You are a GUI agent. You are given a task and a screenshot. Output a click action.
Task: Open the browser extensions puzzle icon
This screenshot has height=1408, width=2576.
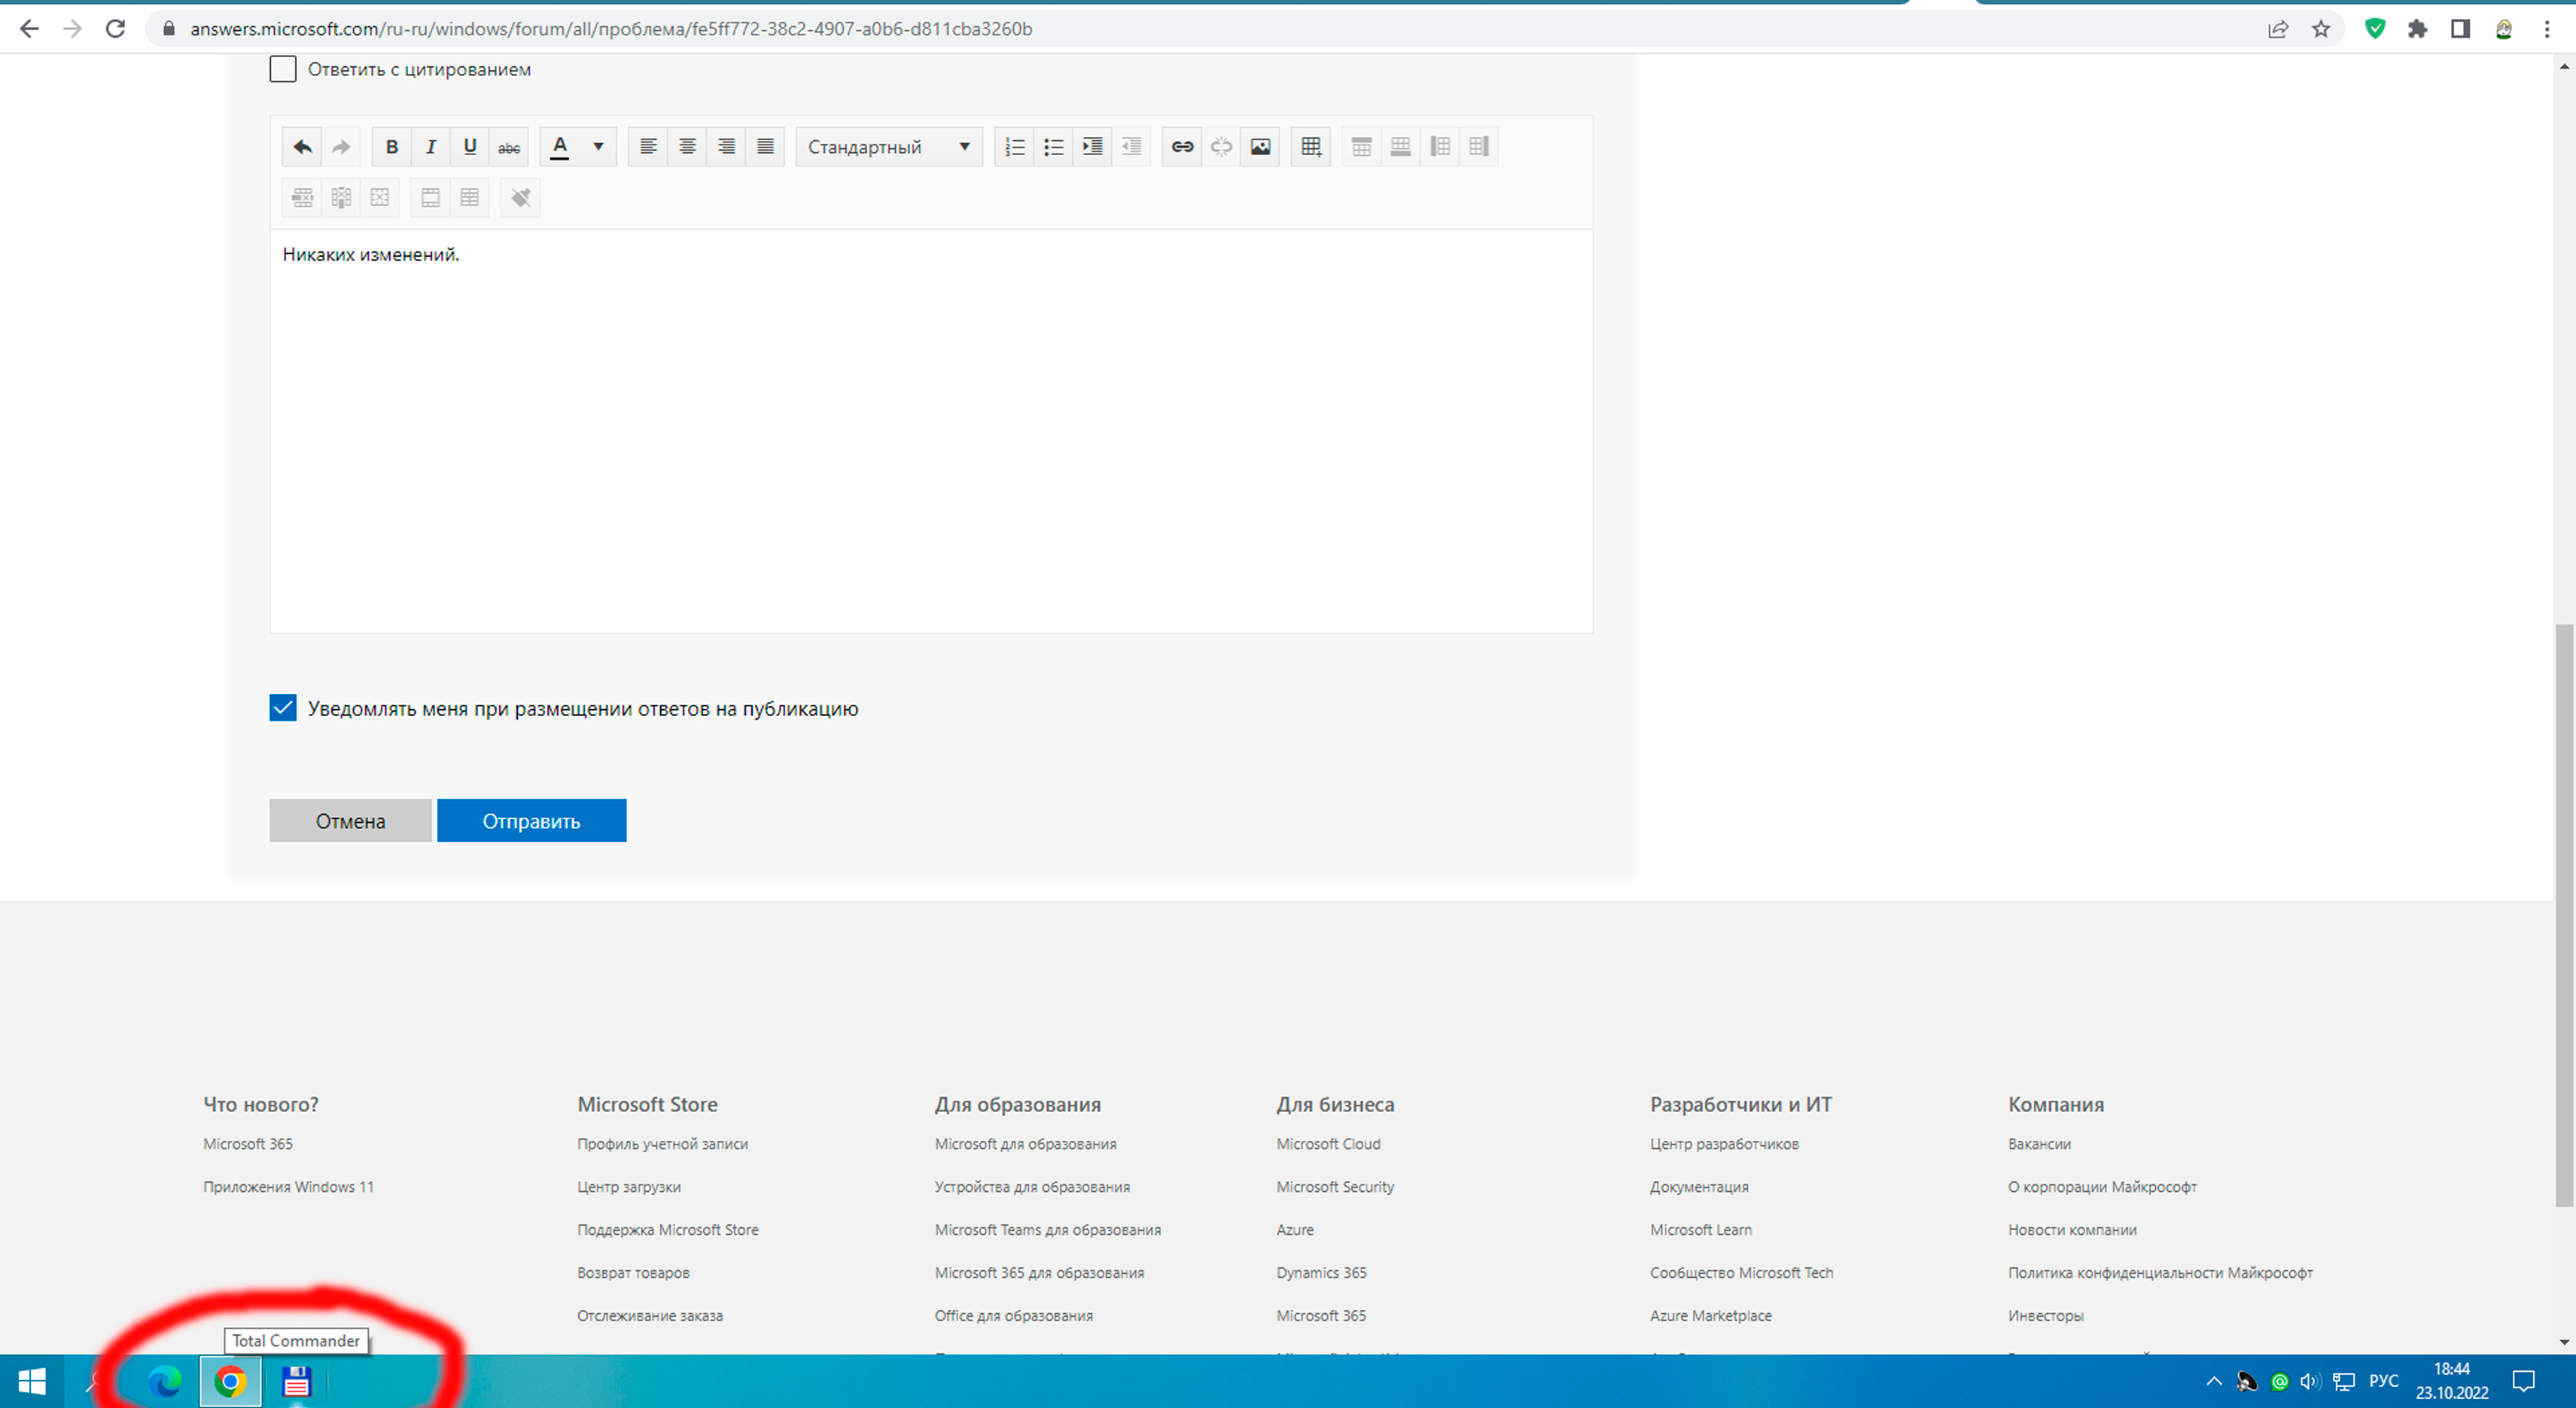pyautogui.click(x=2418, y=29)
